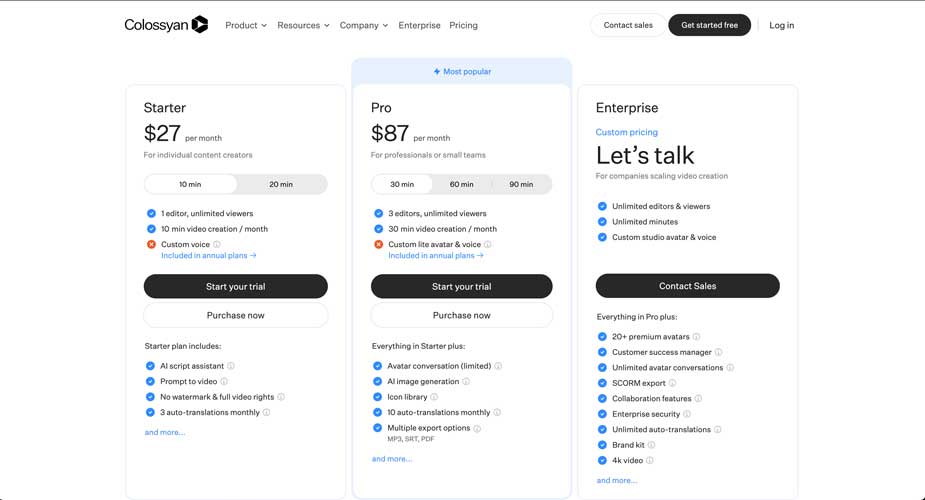Expand the Company menu
This screenshot has height=500, width=925.
[x=363, y=25]
